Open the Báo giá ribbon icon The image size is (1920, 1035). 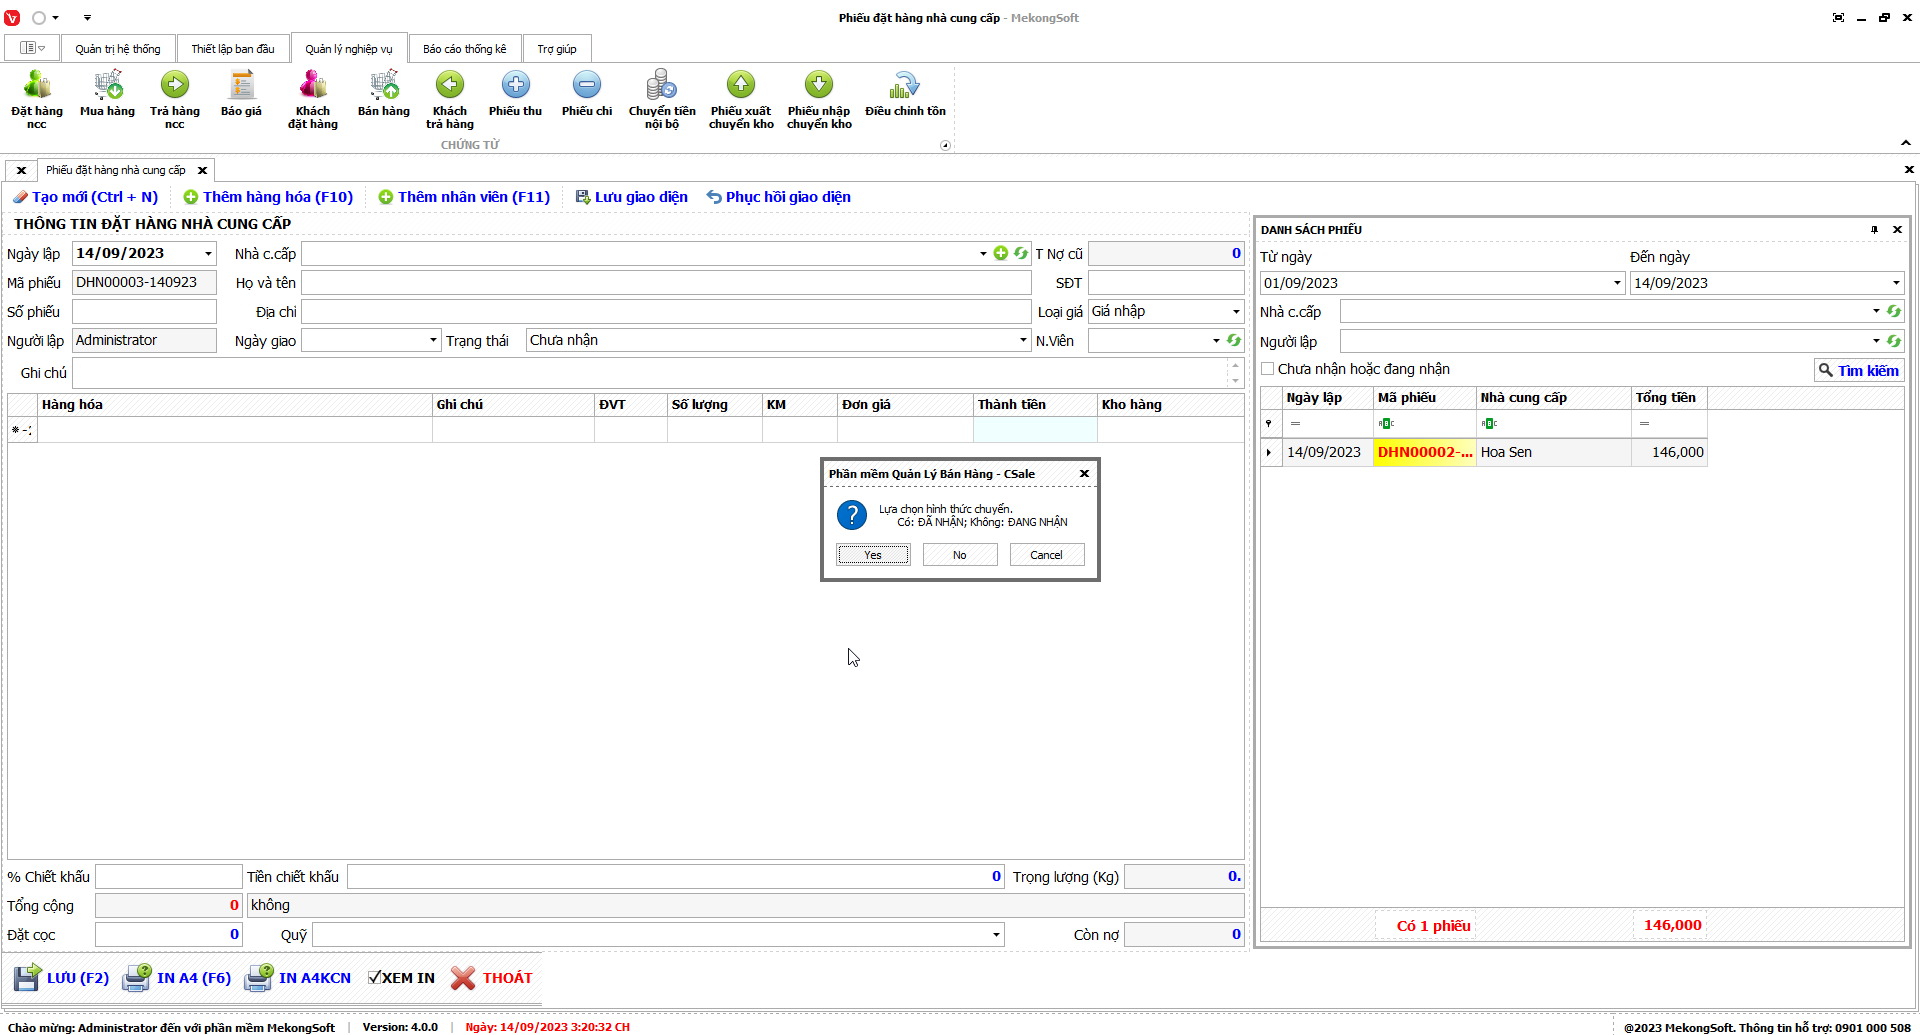241,94
